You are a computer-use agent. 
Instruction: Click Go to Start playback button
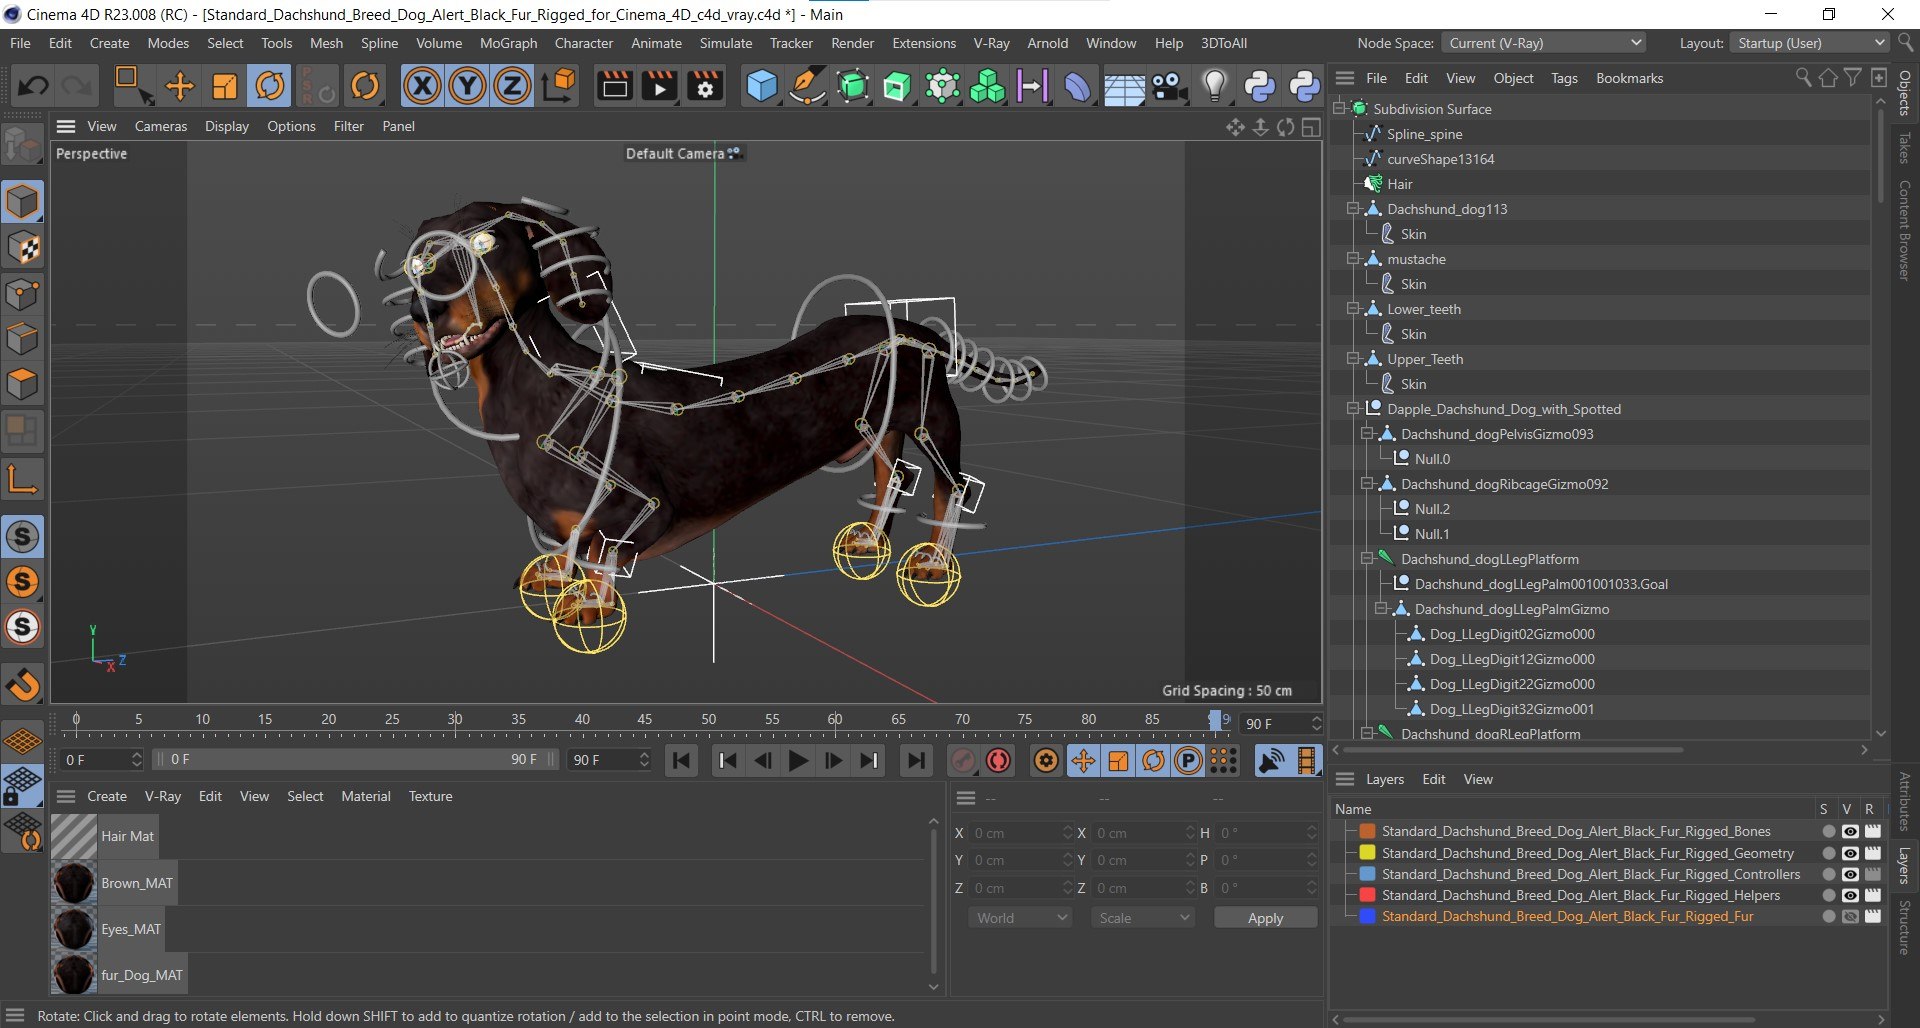tap(682, 761)
